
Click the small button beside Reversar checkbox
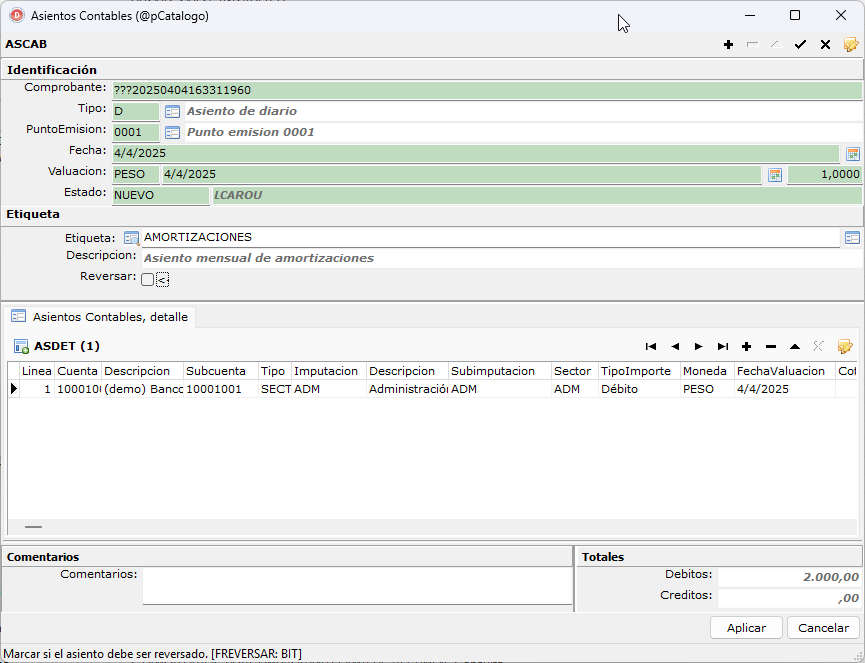[162, 280]
